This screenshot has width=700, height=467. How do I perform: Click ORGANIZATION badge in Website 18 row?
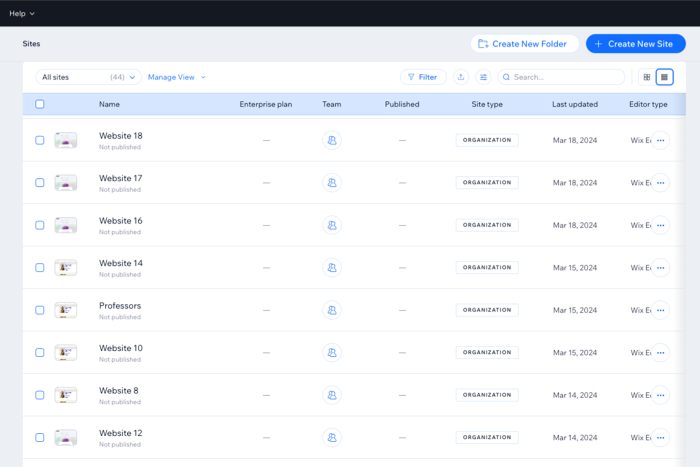click(x=487, y=140)
